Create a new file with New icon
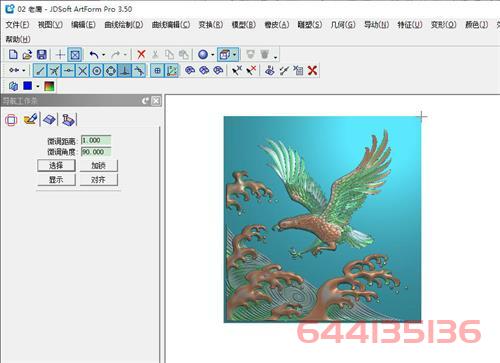 pos(13,55)
